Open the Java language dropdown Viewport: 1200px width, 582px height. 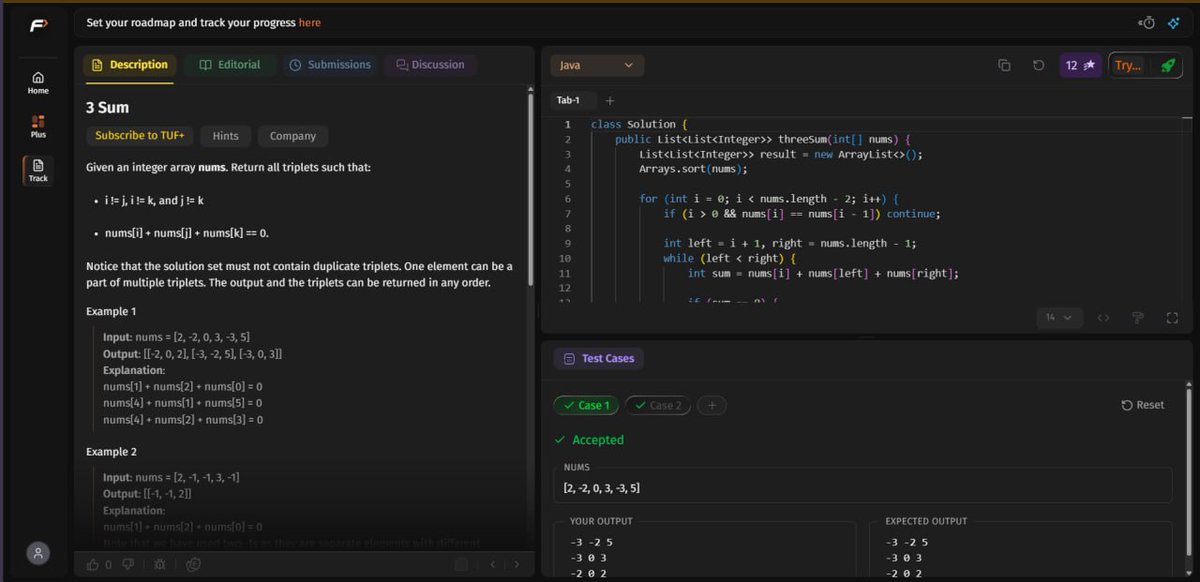click(x=597, y=65)
